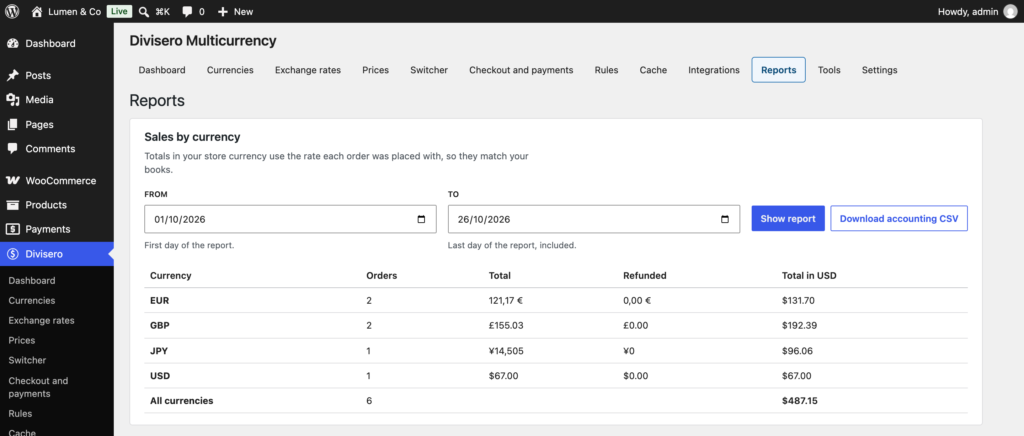Open Divisero submenu Prices link
Screen dimensions: 1024x436
point(22,340)
